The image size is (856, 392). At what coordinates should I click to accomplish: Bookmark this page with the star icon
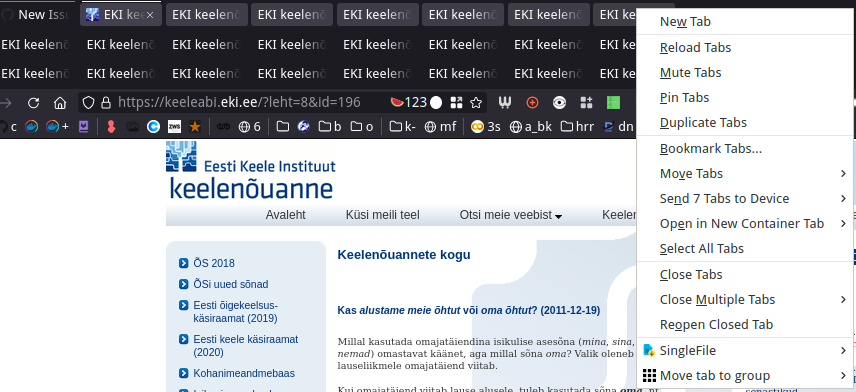pyautogui.click(x=476, y=102)
